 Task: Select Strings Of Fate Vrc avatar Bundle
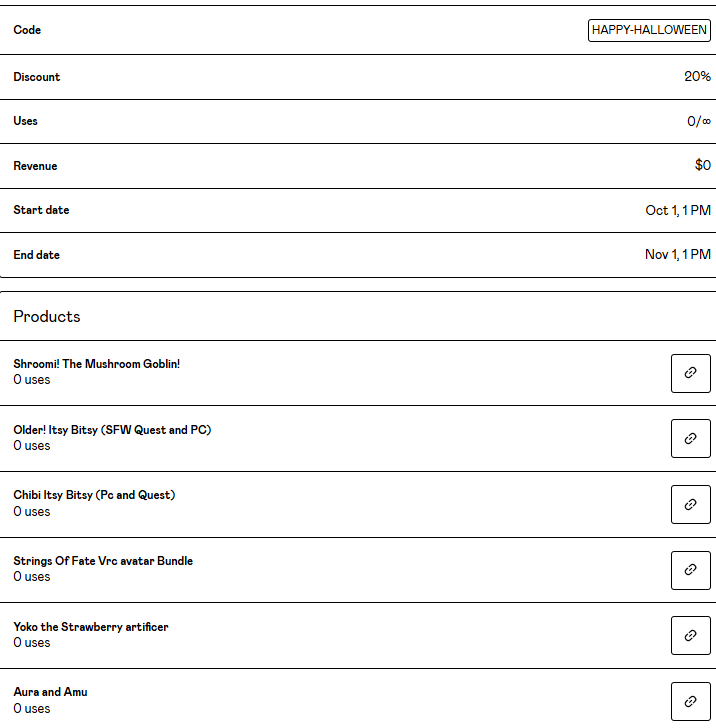(103, 561)
